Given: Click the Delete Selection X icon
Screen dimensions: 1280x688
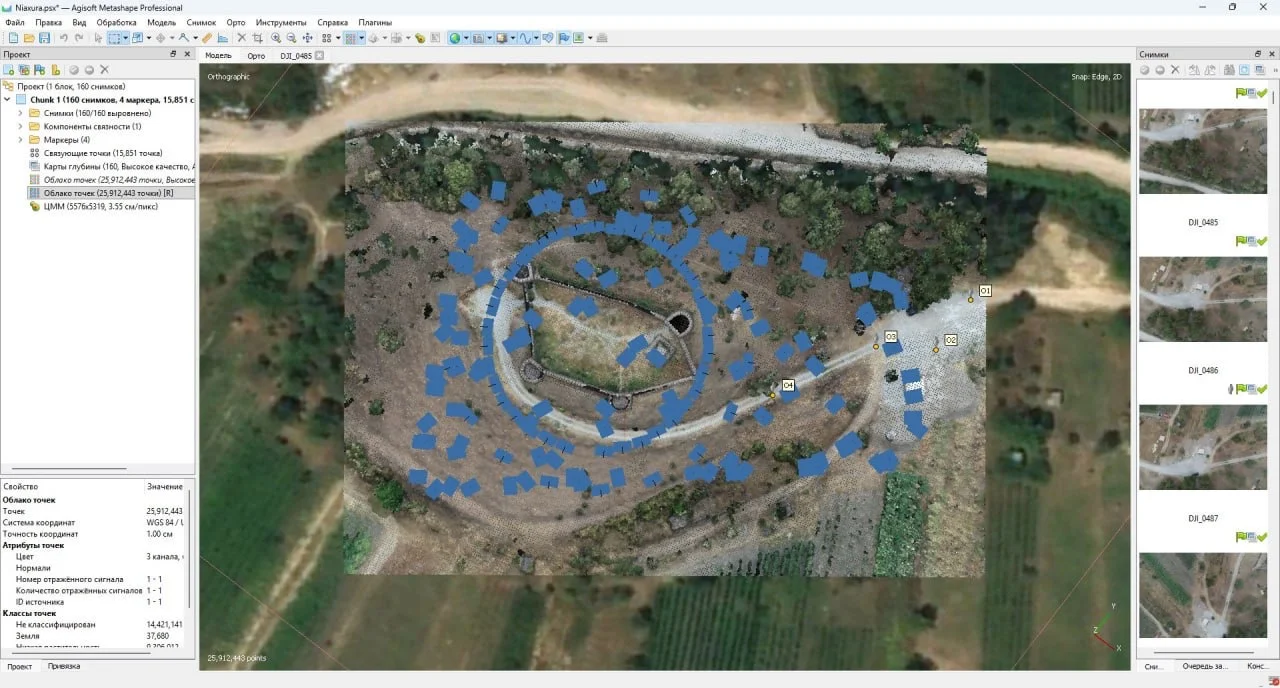Looking at the screenshot, I should (241, 37).
